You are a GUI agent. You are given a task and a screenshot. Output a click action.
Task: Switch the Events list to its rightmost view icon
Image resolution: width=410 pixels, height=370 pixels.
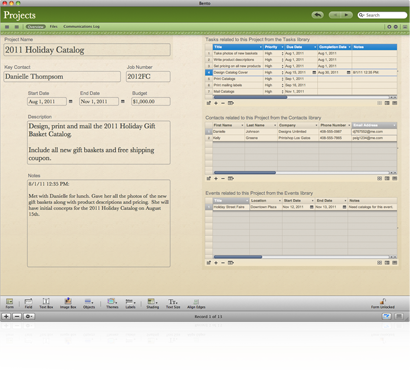pyautogui.click(x=395, y=263)
